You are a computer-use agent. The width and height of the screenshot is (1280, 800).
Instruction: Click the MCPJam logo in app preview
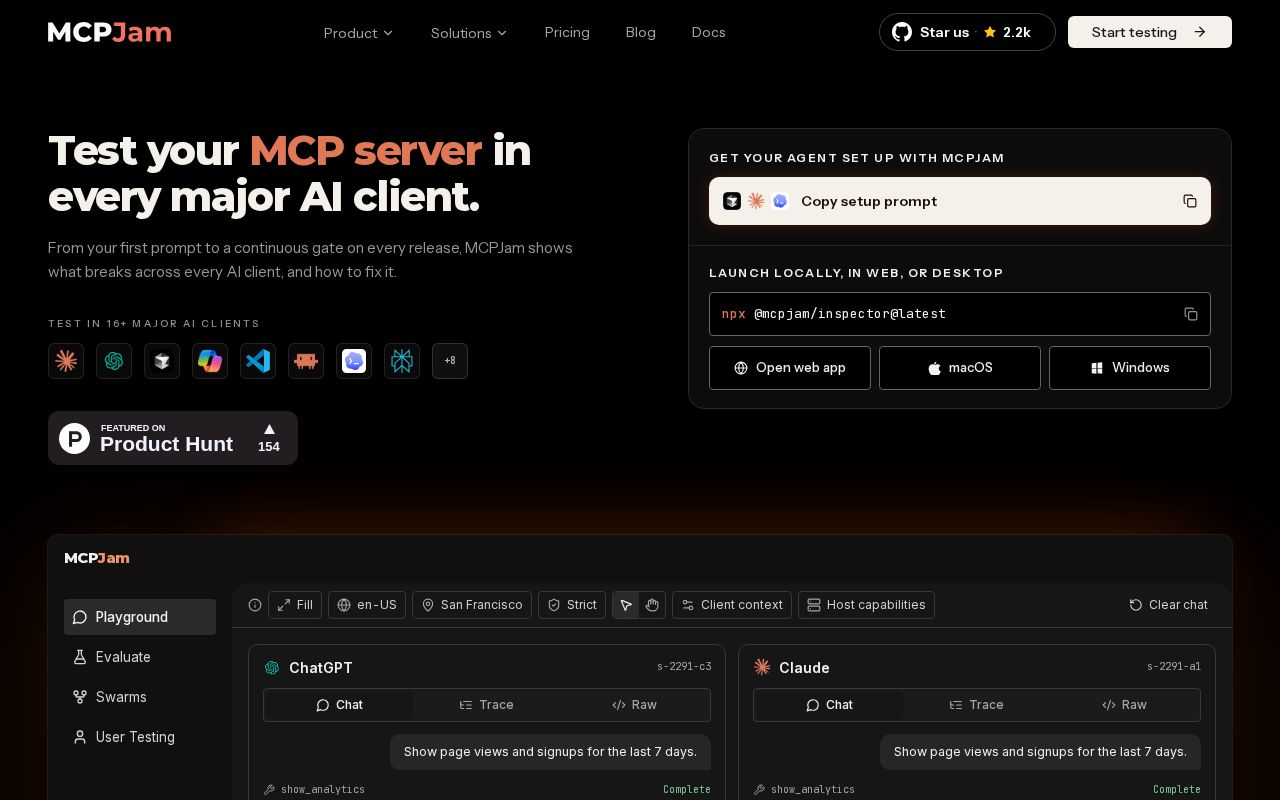97,558
